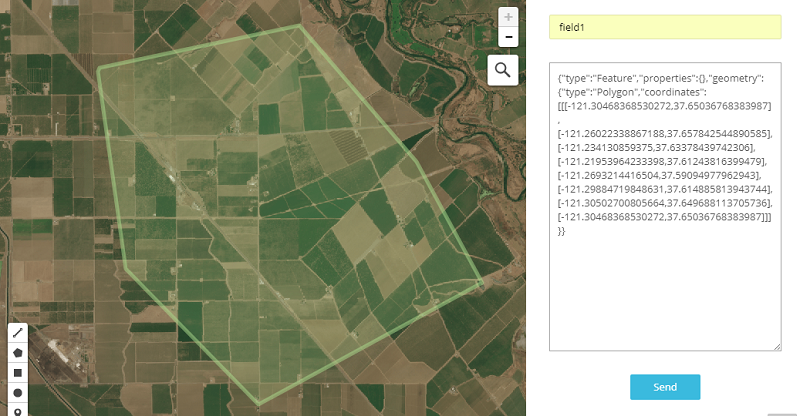Zoom in on the map
The image size is (800, 416).
coord(509,17)
